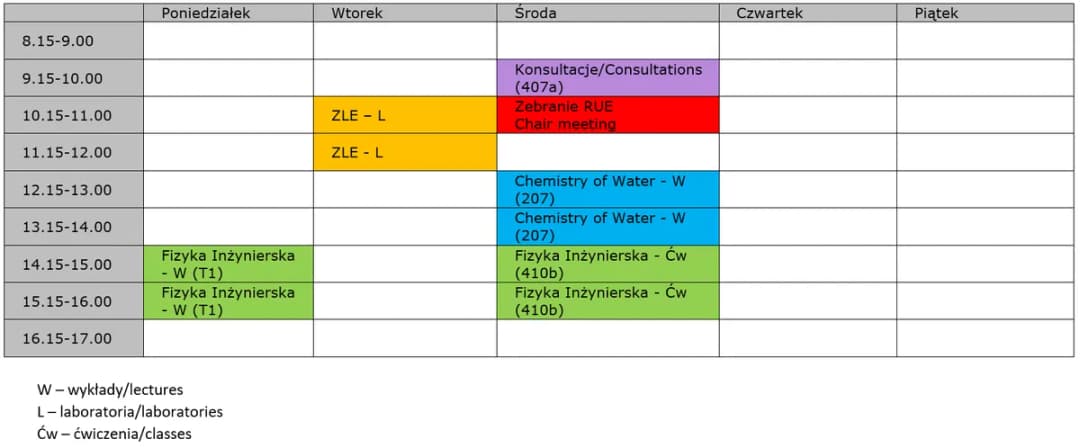
Task: Select Monday Fizyka Inżynierska W (T1) at 15.15-16.00
Action: pos(228,301)
